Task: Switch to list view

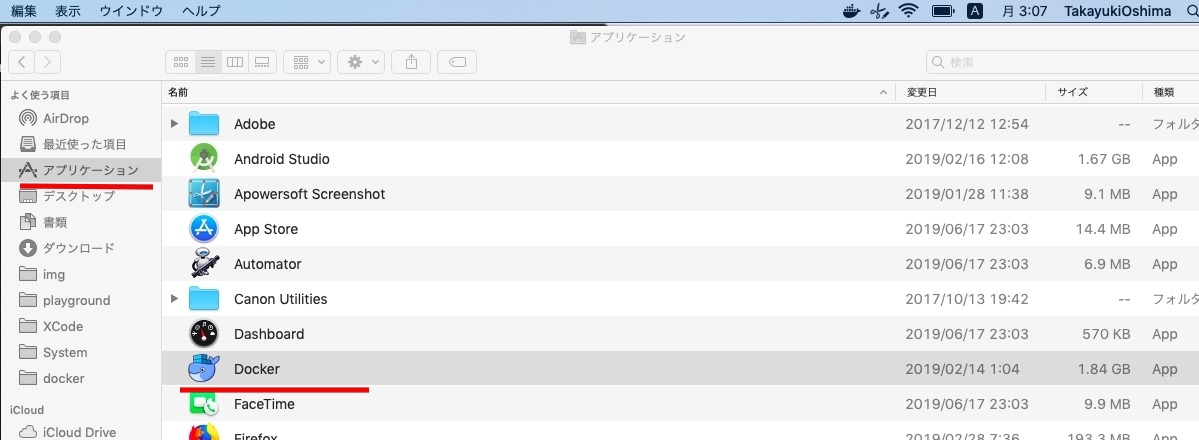Action: tap(208, 62)
